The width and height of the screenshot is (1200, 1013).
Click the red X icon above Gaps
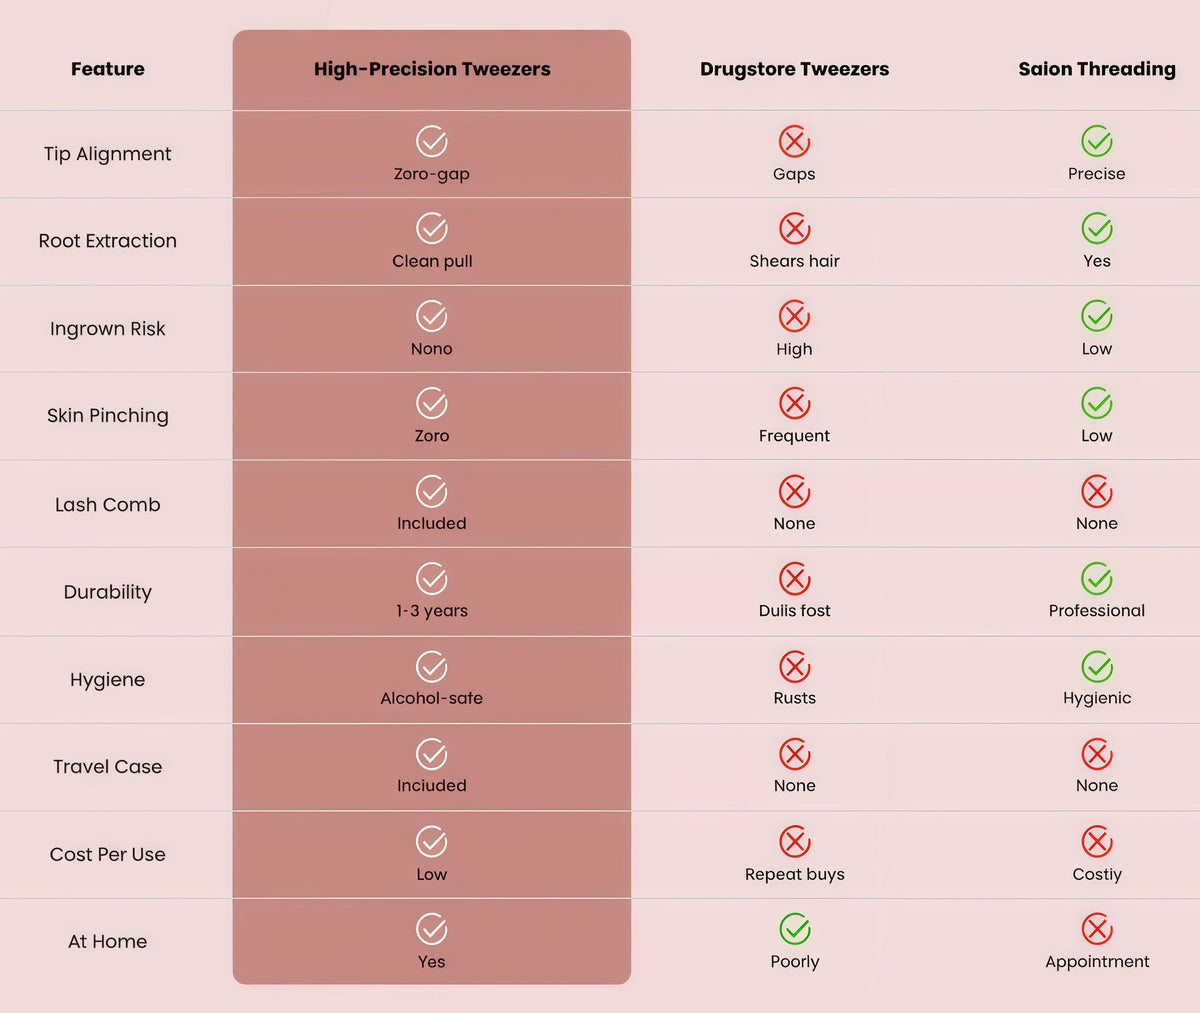(794, 141)
